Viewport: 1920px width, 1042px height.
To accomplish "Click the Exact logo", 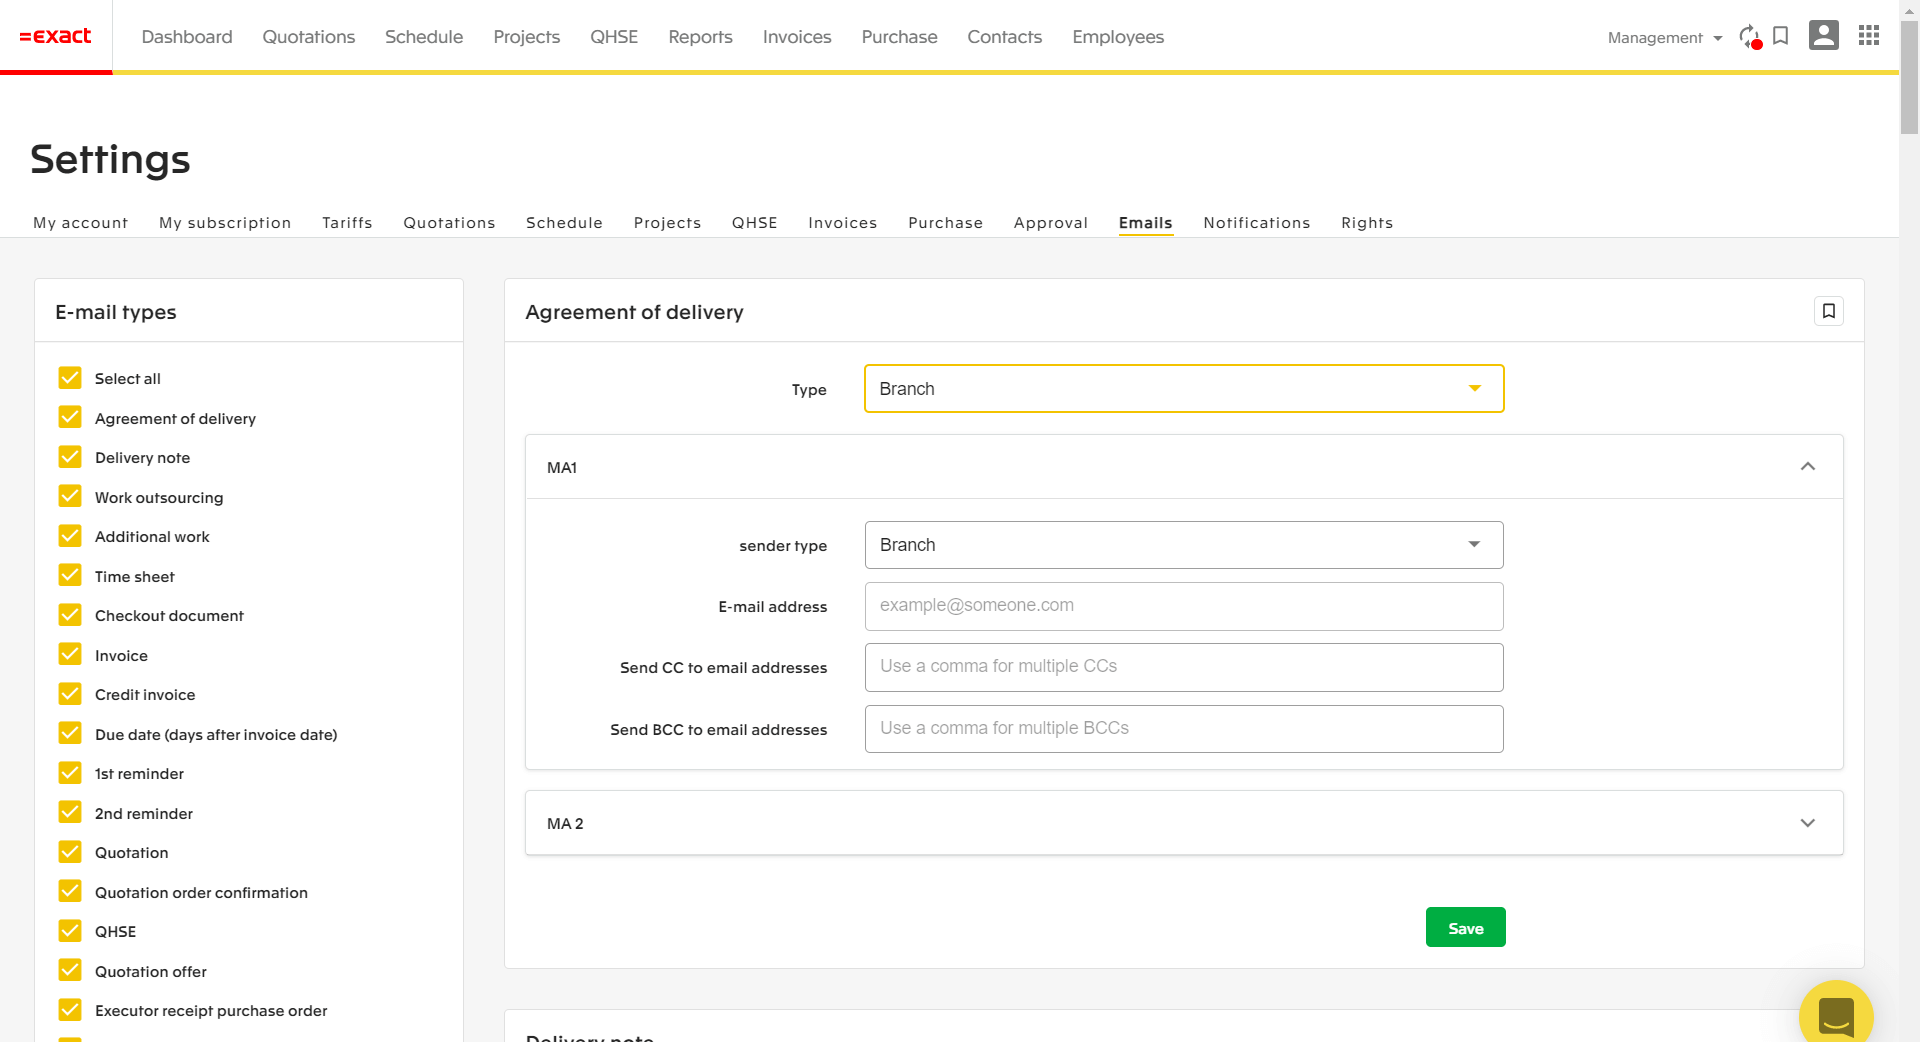I will [56, 36].
